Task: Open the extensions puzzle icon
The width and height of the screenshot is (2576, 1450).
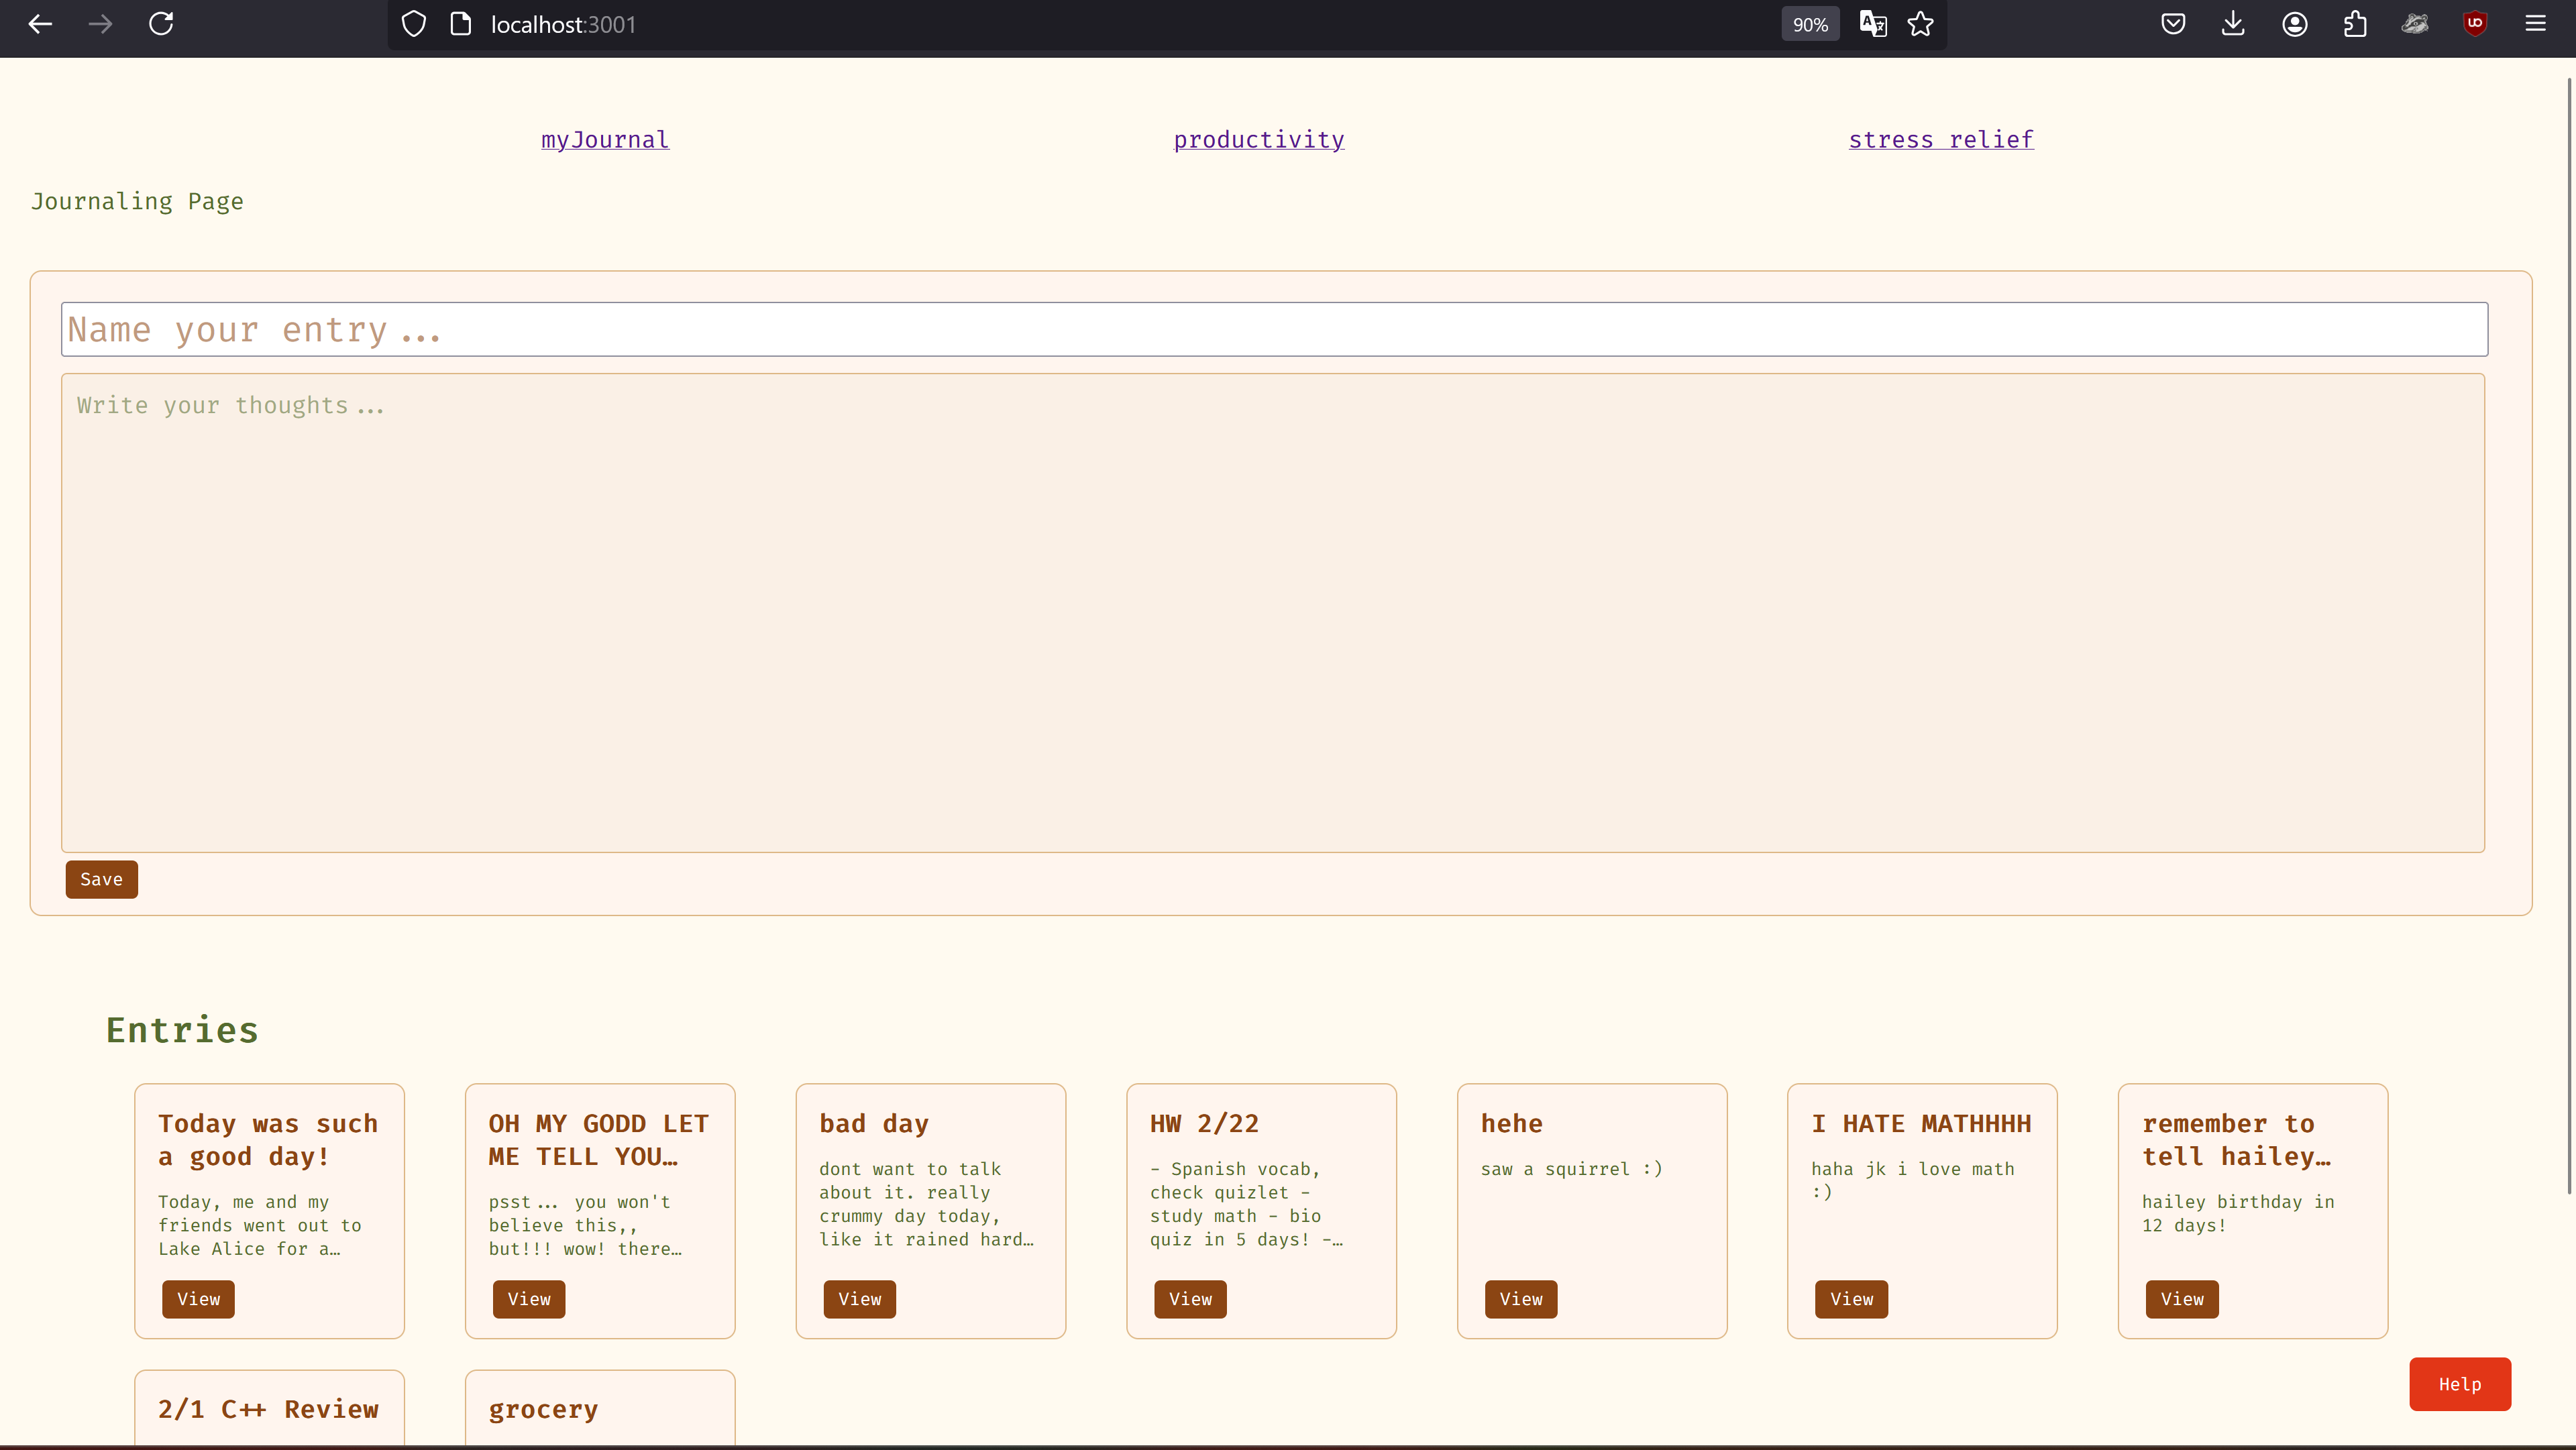Action: click(2355, 24)
